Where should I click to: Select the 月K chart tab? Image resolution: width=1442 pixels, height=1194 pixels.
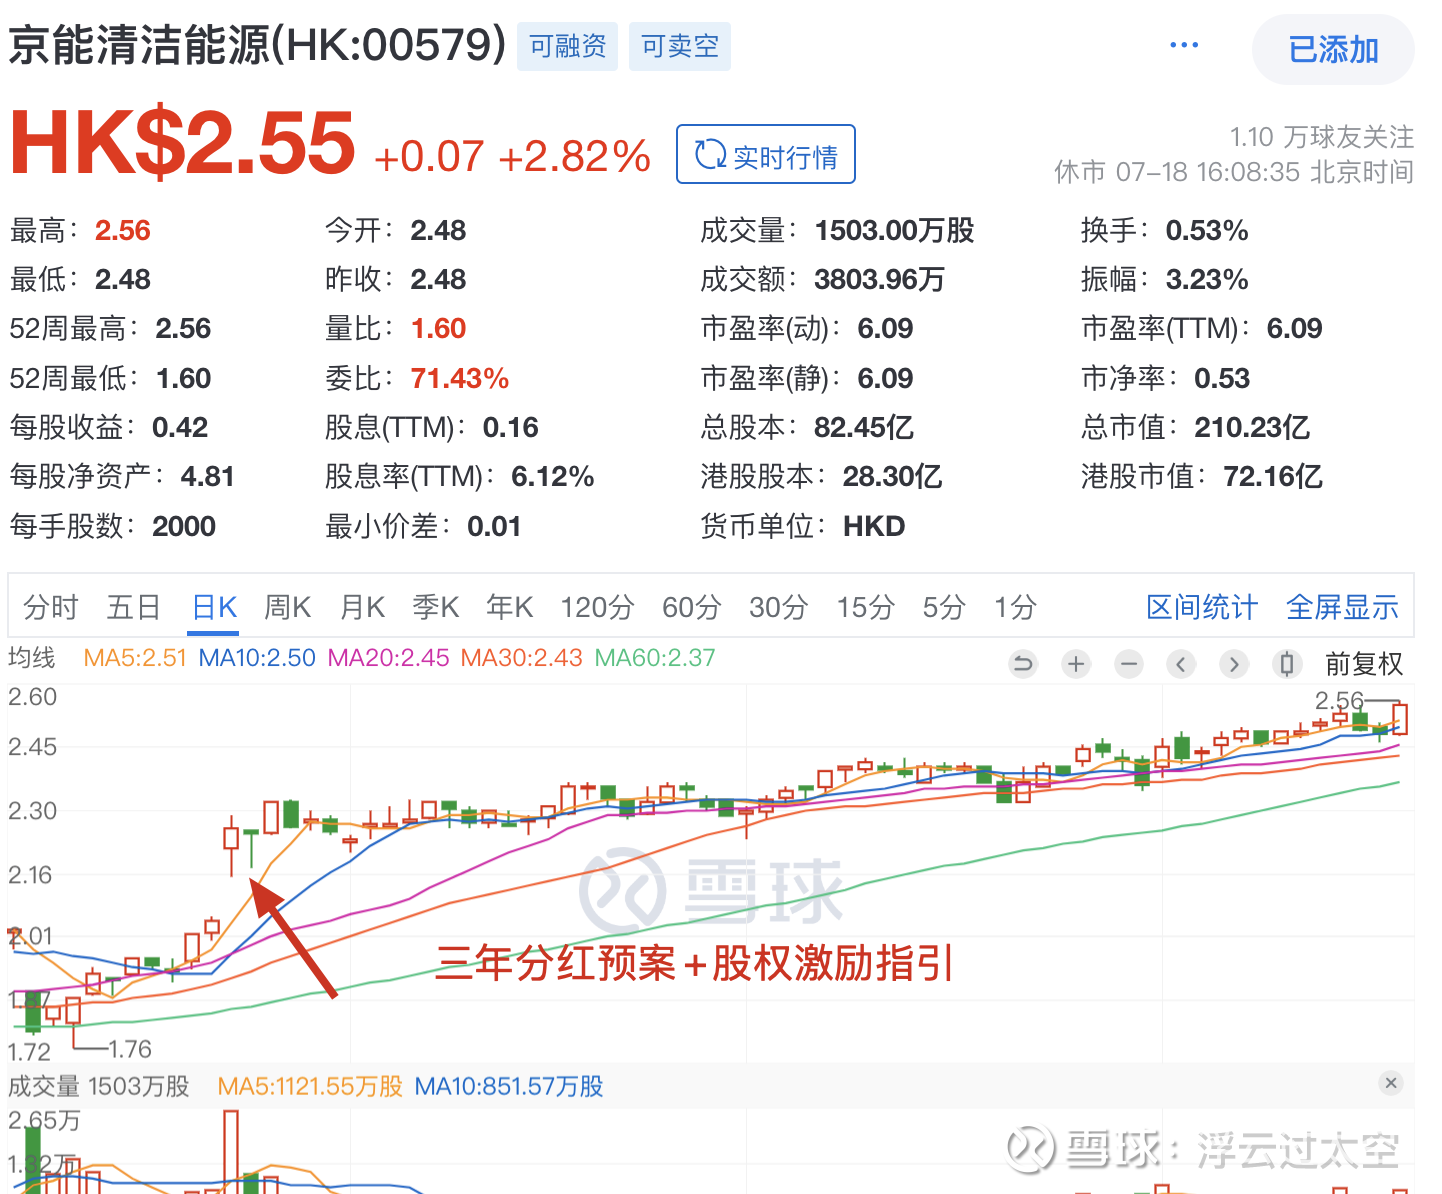pos(362,607)
